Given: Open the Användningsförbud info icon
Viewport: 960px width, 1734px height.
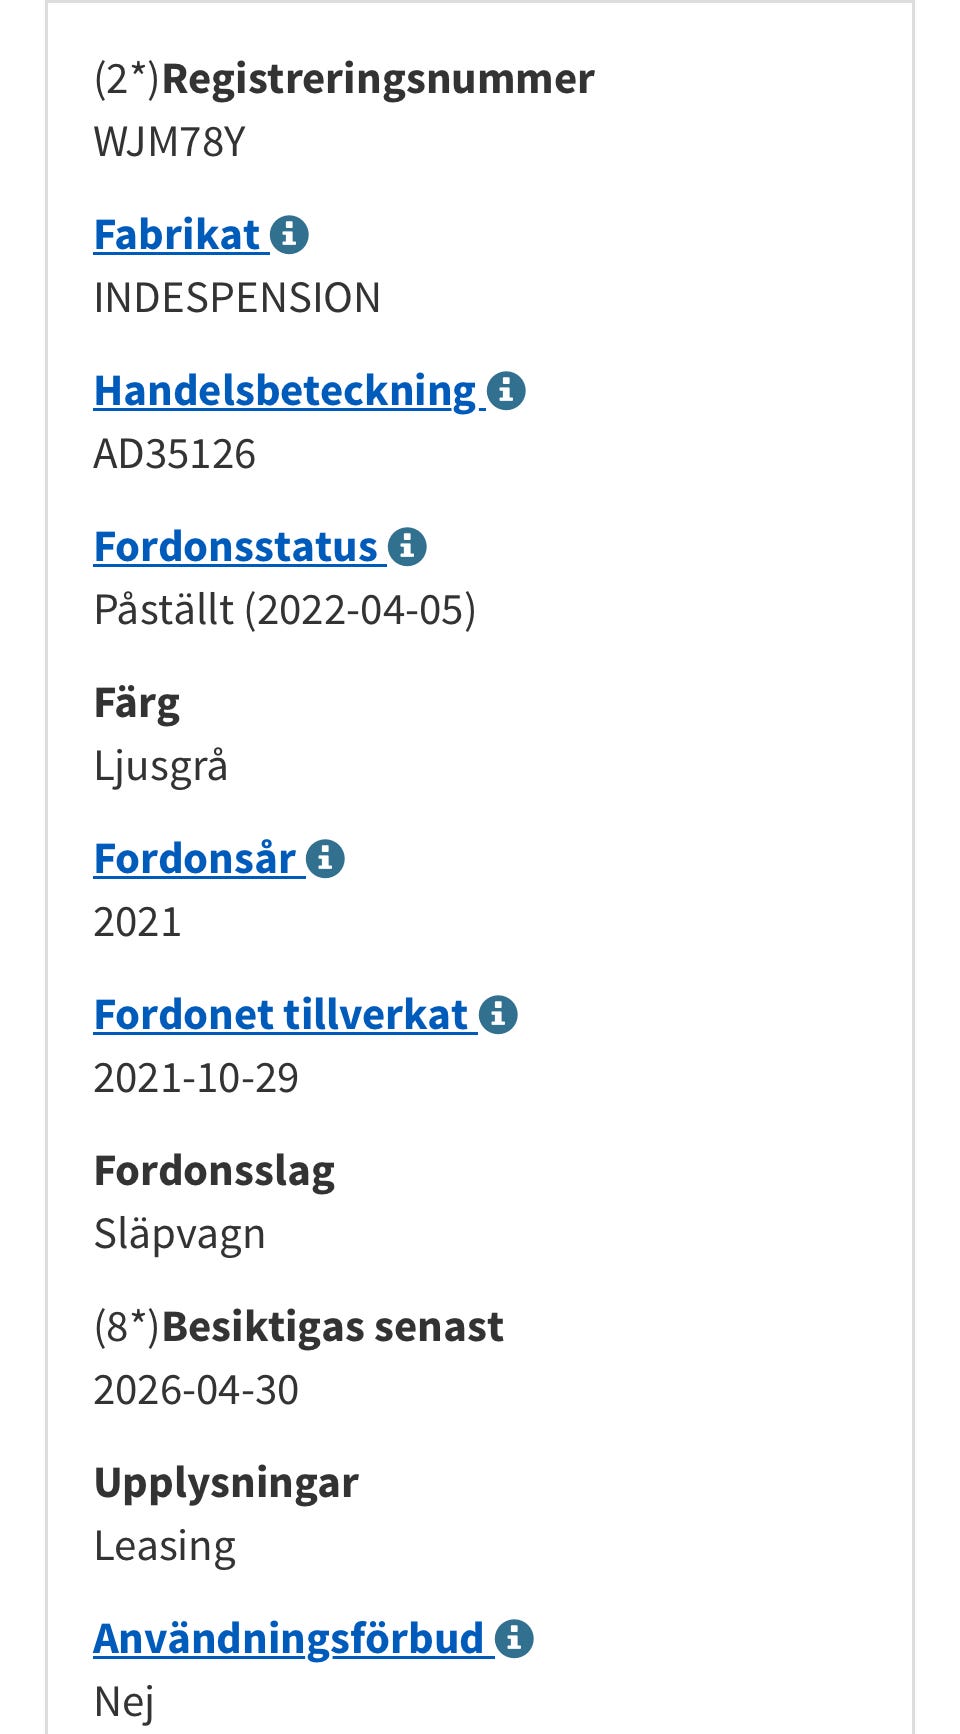Looking at the screenshot, I should [x=514, y=1639].
